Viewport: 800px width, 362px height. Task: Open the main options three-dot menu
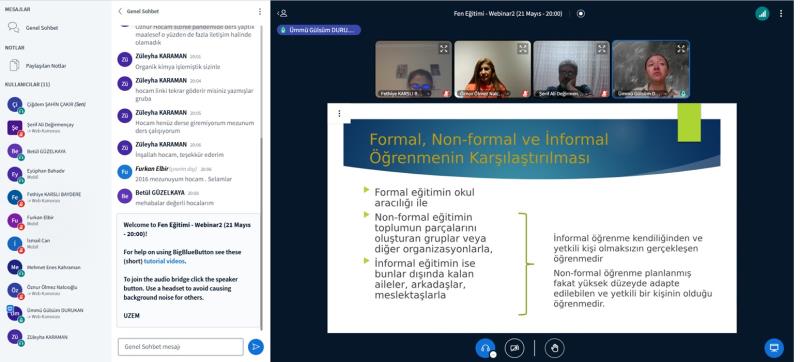point(781,14)
